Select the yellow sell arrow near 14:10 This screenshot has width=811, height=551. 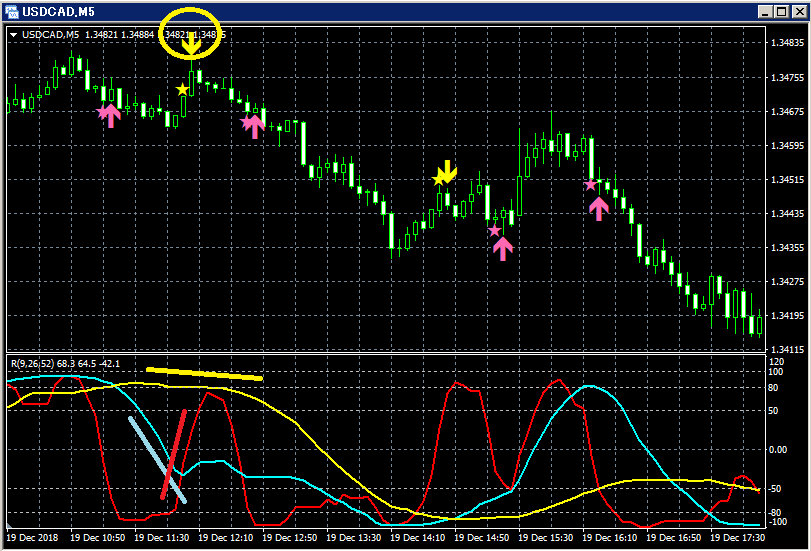[447, 171]
